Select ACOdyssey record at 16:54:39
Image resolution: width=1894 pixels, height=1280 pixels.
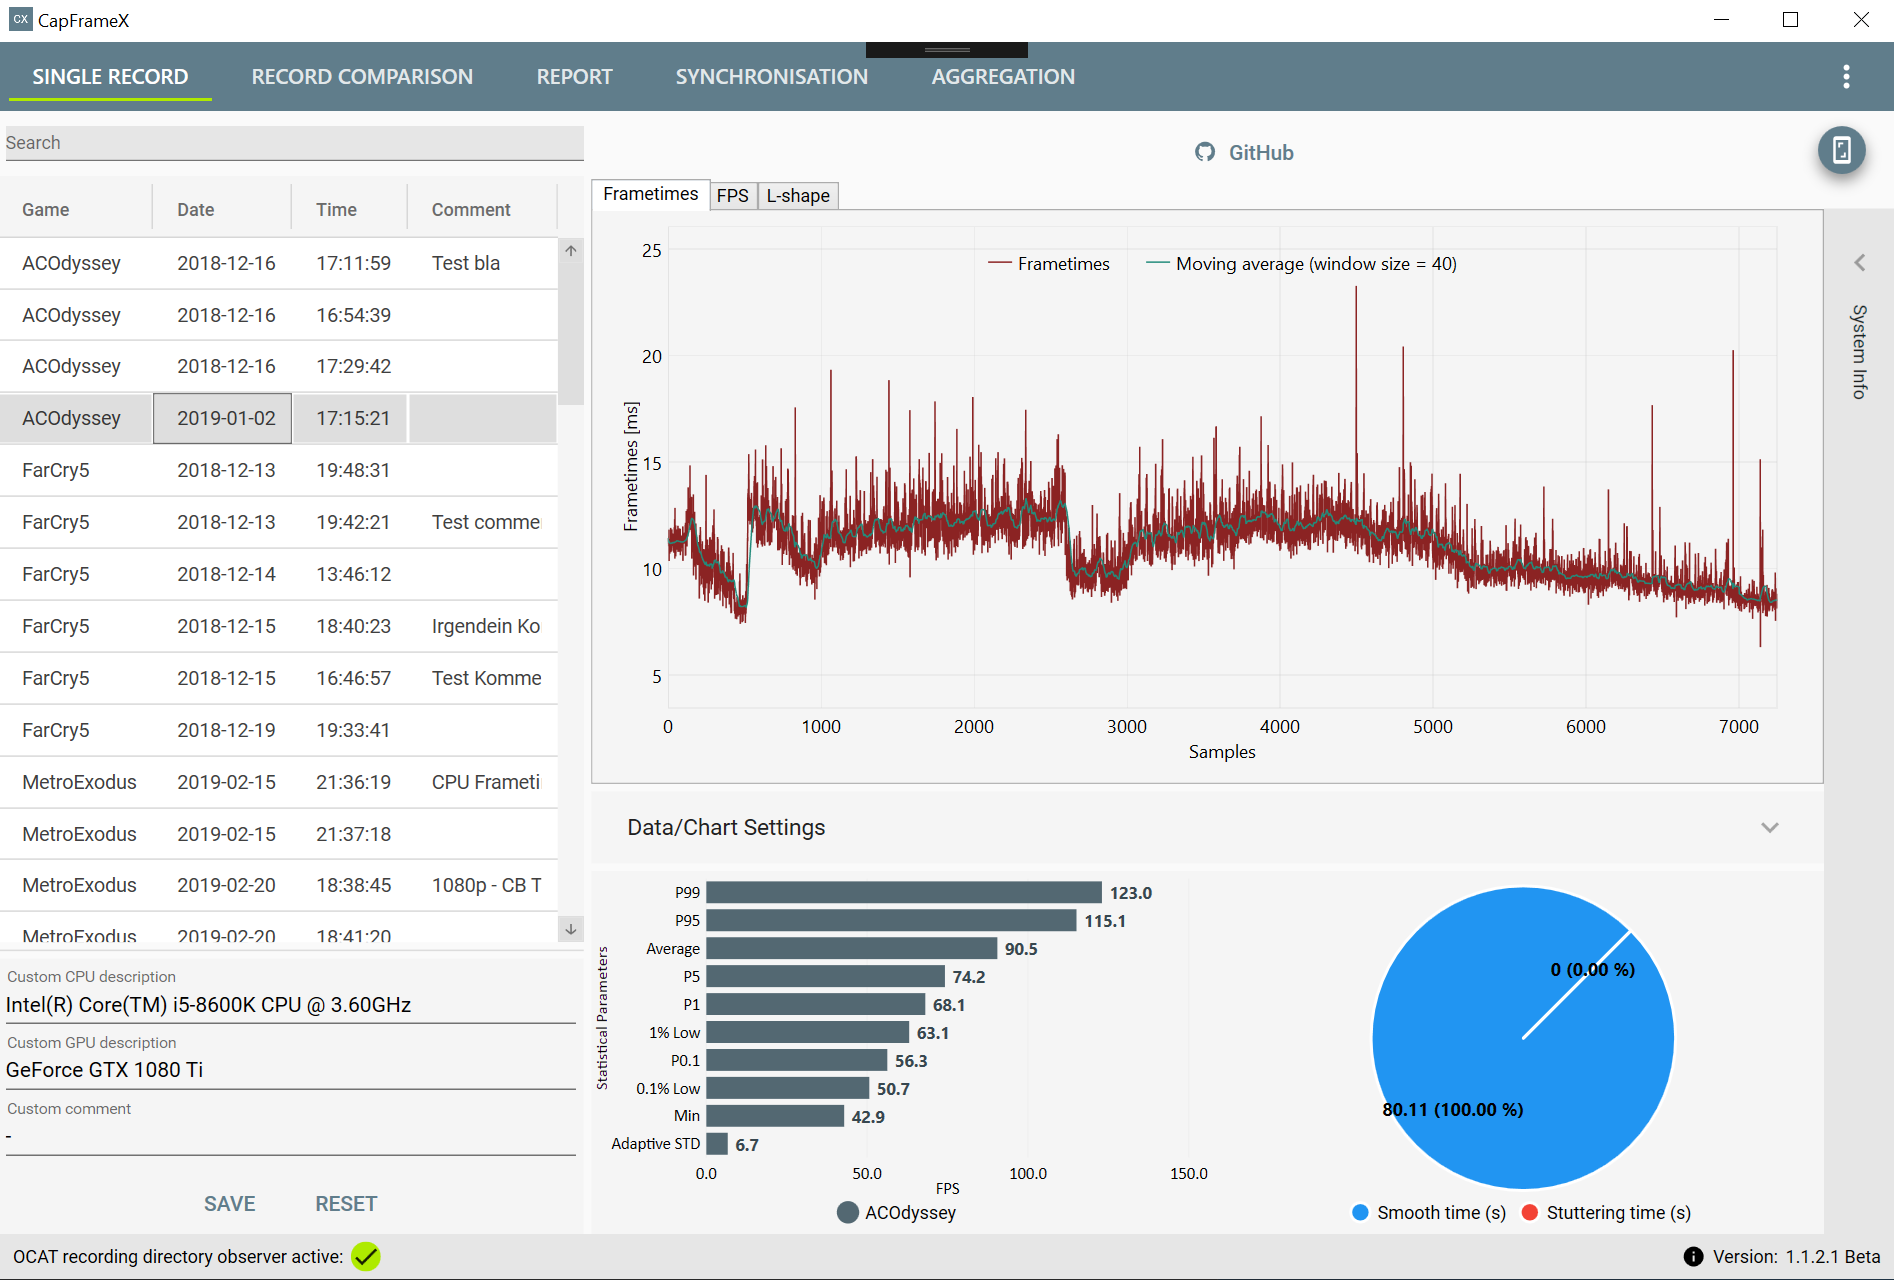click(278, 315)
